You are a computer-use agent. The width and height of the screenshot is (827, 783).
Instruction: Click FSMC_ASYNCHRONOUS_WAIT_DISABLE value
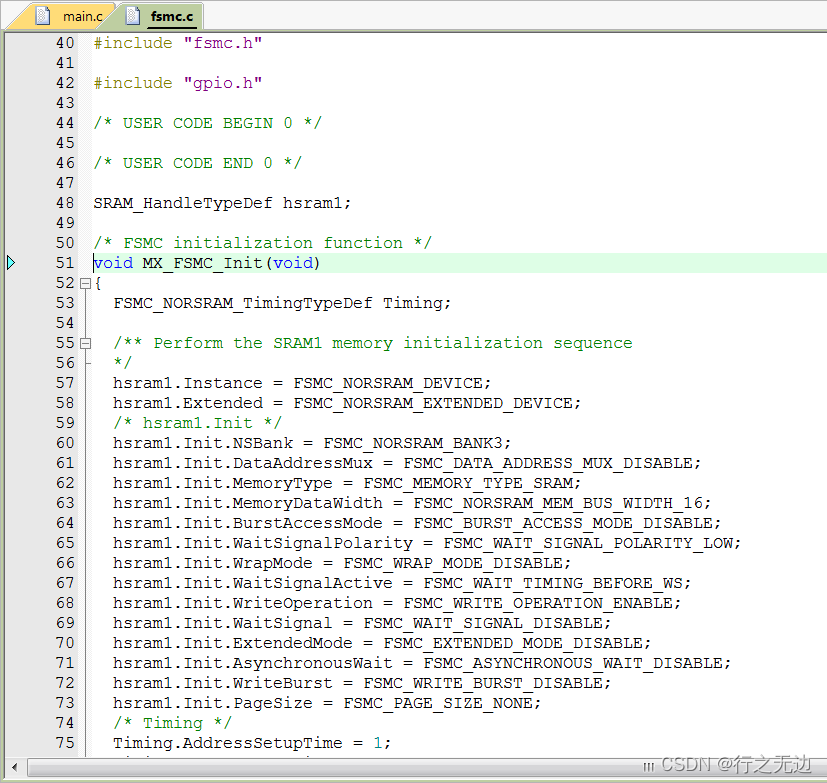(x=573, y=664)
